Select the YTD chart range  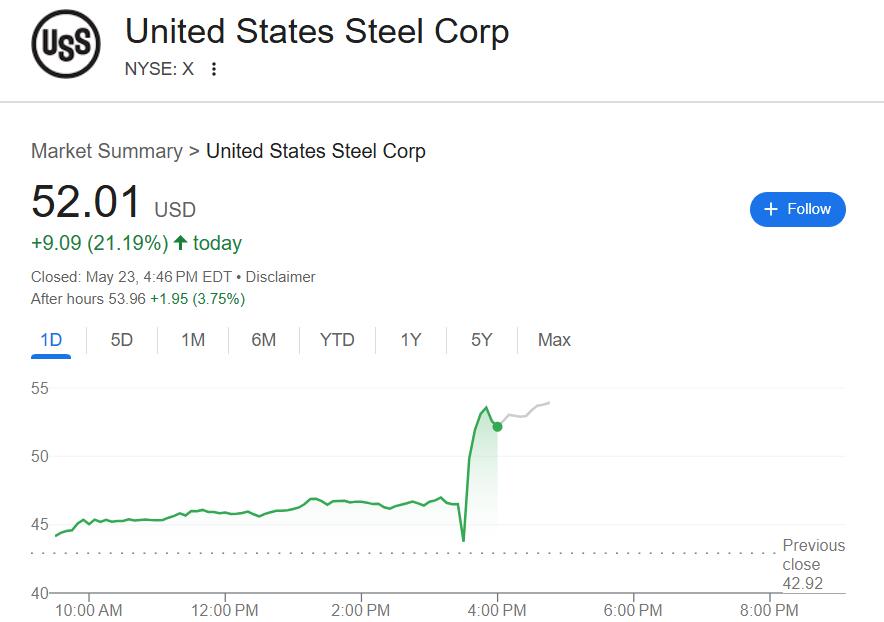(x=337, y=340)
